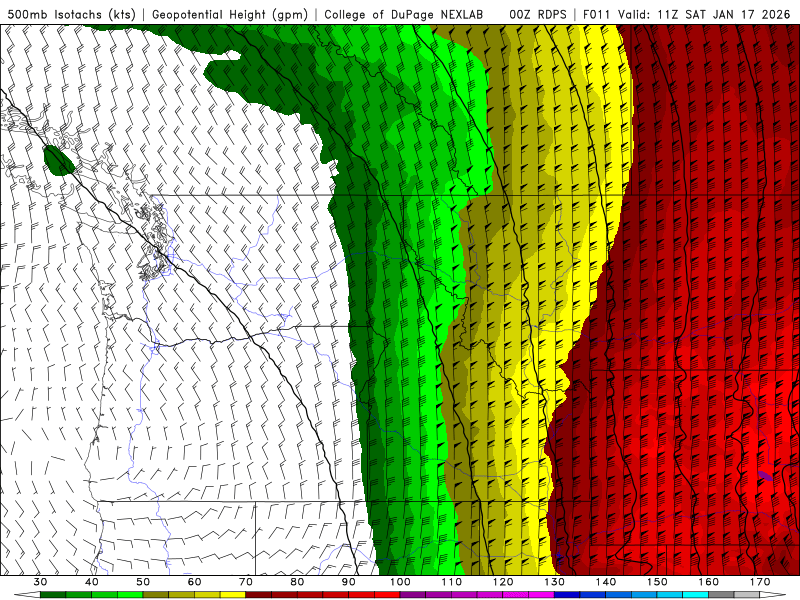This screenshot has height=600, width=800.
Task: Click the isolated dark green patch over Vancouver Island
Action: coord(59,160)
